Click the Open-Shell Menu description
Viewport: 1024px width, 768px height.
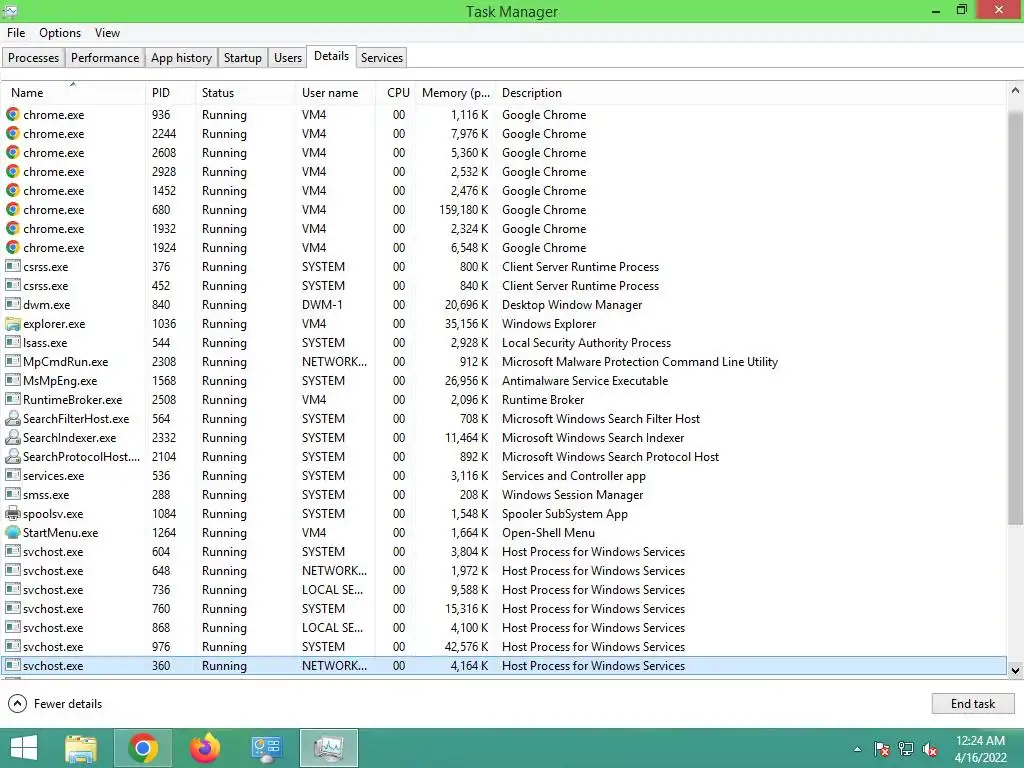point(548,533)
